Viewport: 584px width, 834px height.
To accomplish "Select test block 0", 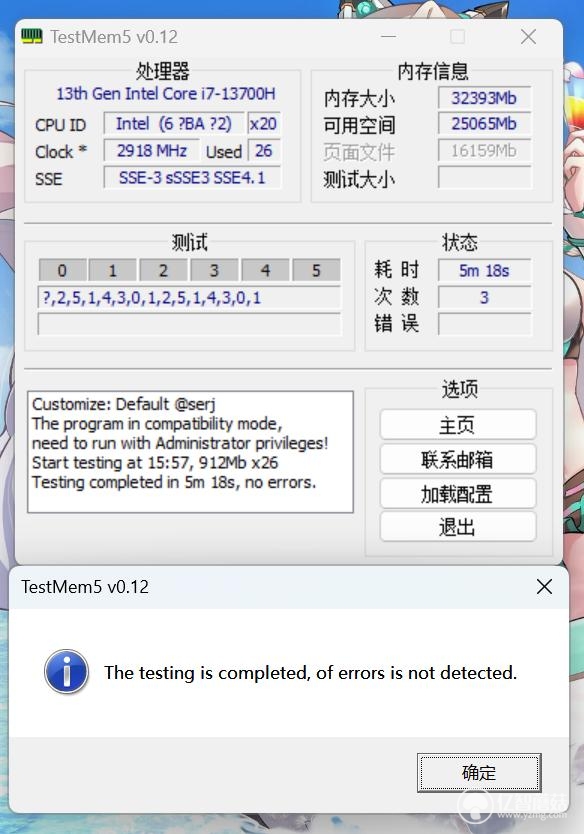I will pyautogui.click(x=62, y=270).
